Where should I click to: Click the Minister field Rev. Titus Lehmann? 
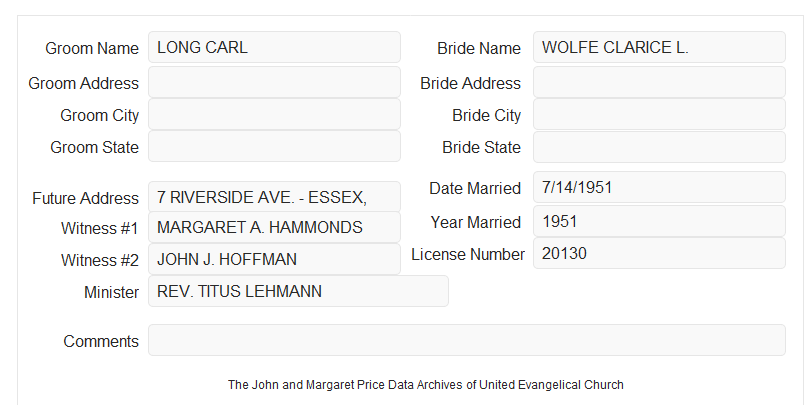coord(298,291)
